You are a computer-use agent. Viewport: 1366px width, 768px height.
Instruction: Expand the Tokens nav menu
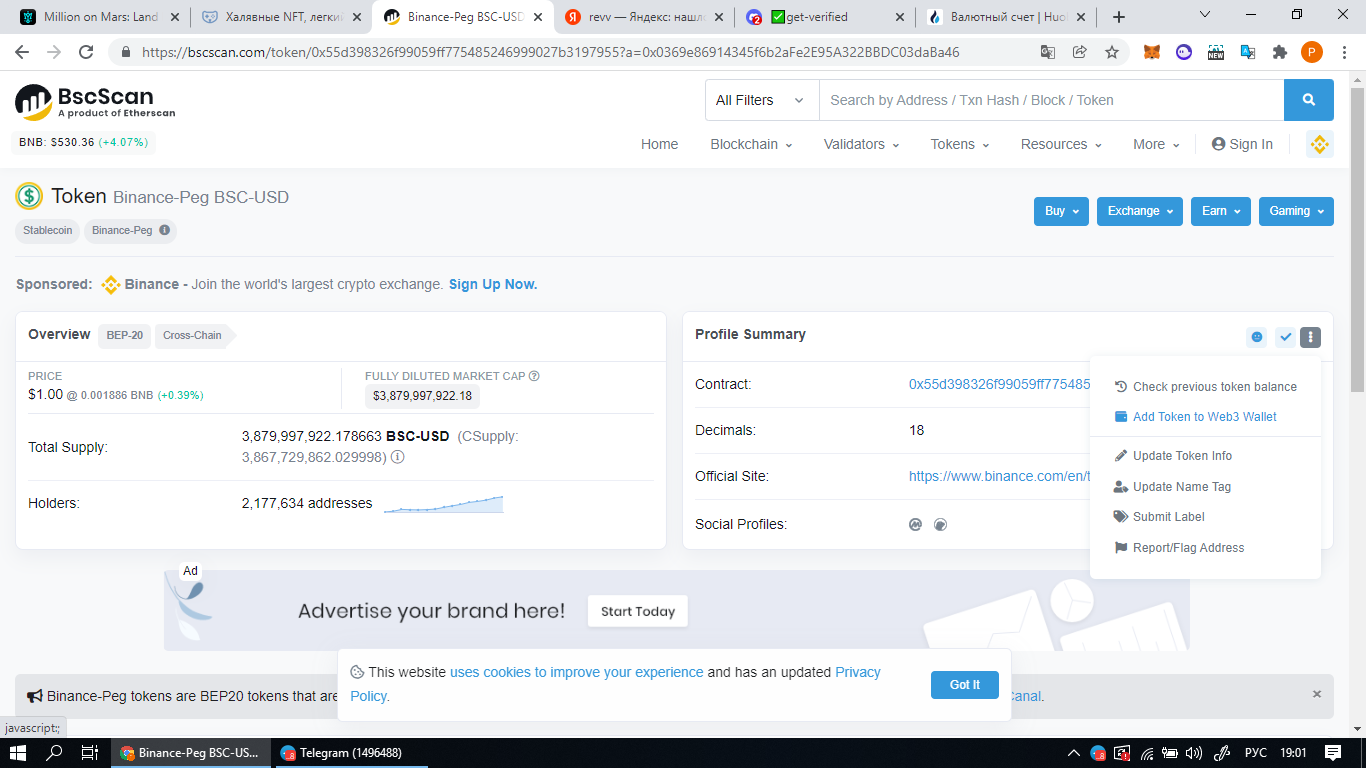pyautogui.click(x=960, y=144)
